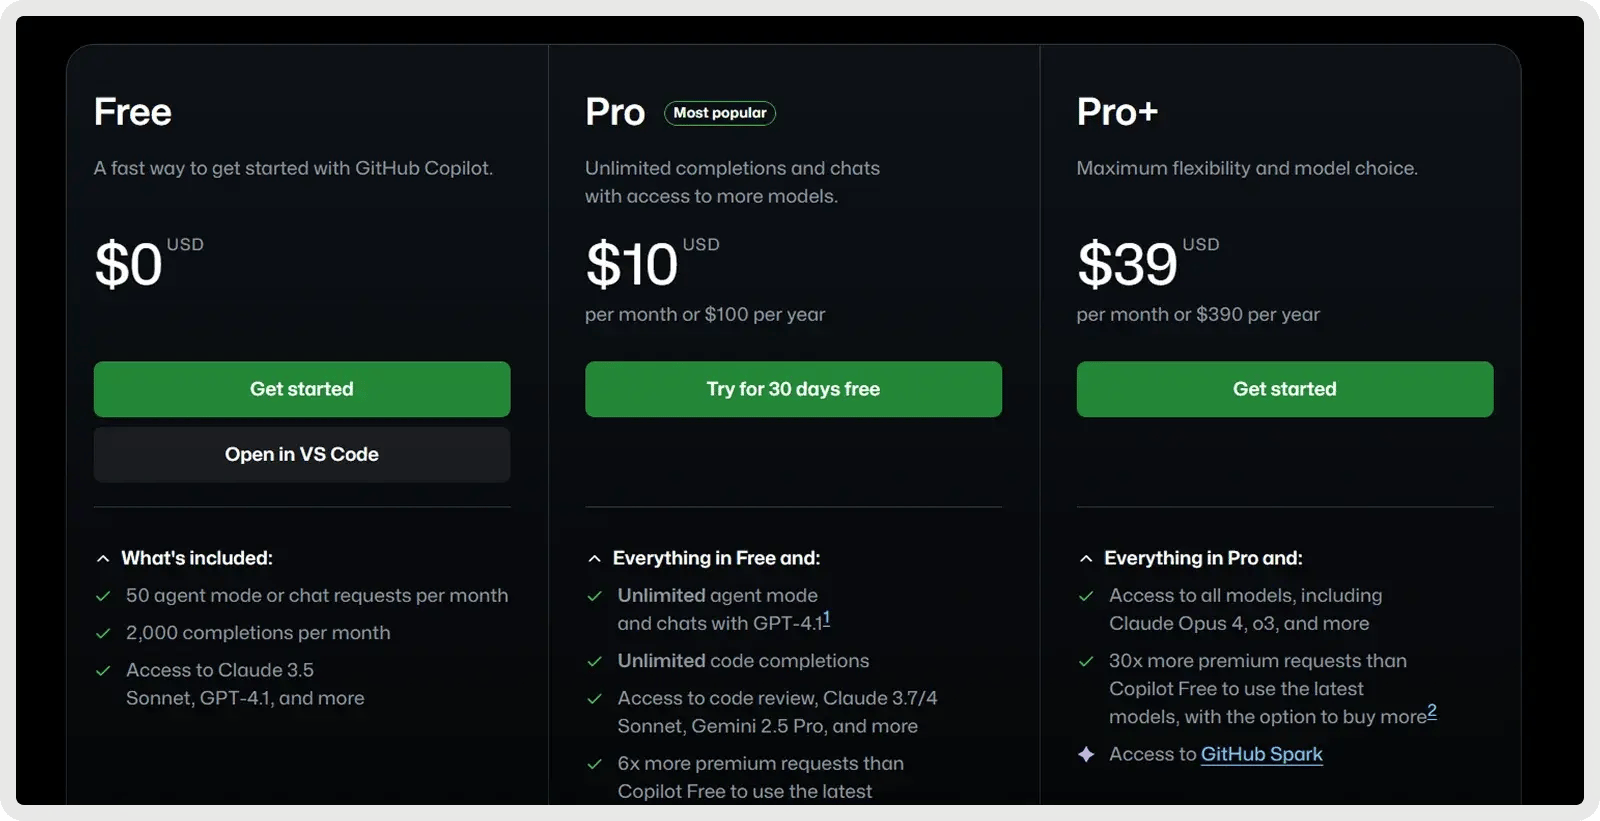Click the checkmark beside "50 agent mode or chat requests"
Screen dimensions: 1600x821
tap(103, 595)
